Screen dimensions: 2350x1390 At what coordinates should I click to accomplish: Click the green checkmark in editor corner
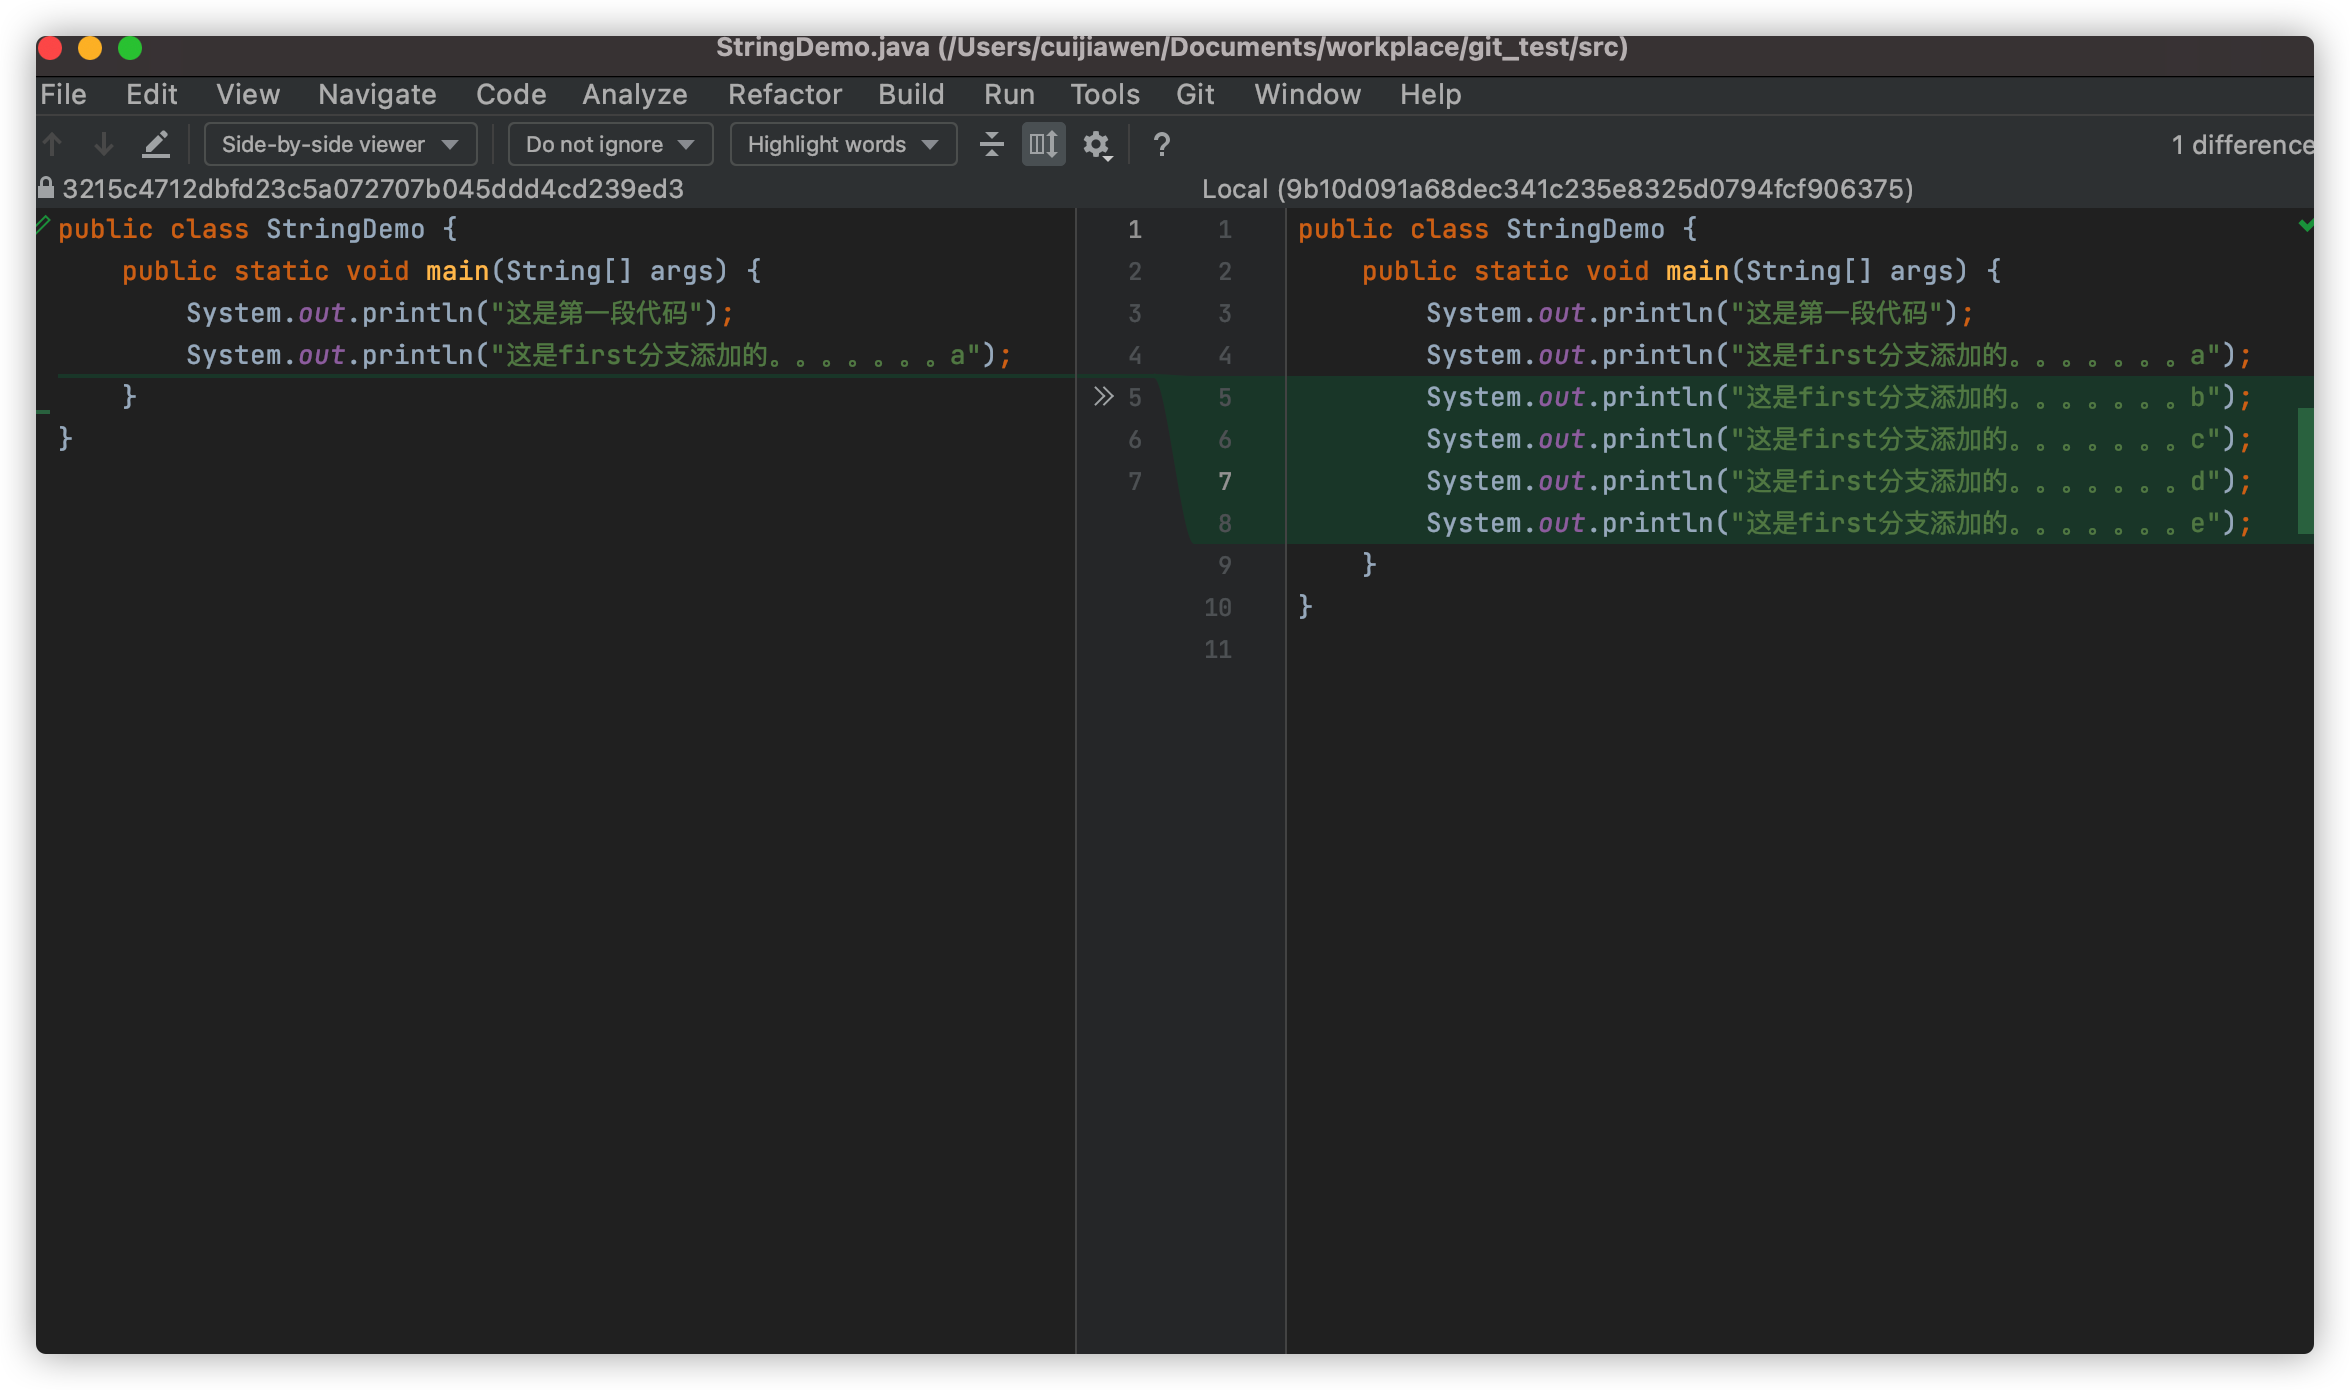pyautogui.click(x=2308, y=225)
